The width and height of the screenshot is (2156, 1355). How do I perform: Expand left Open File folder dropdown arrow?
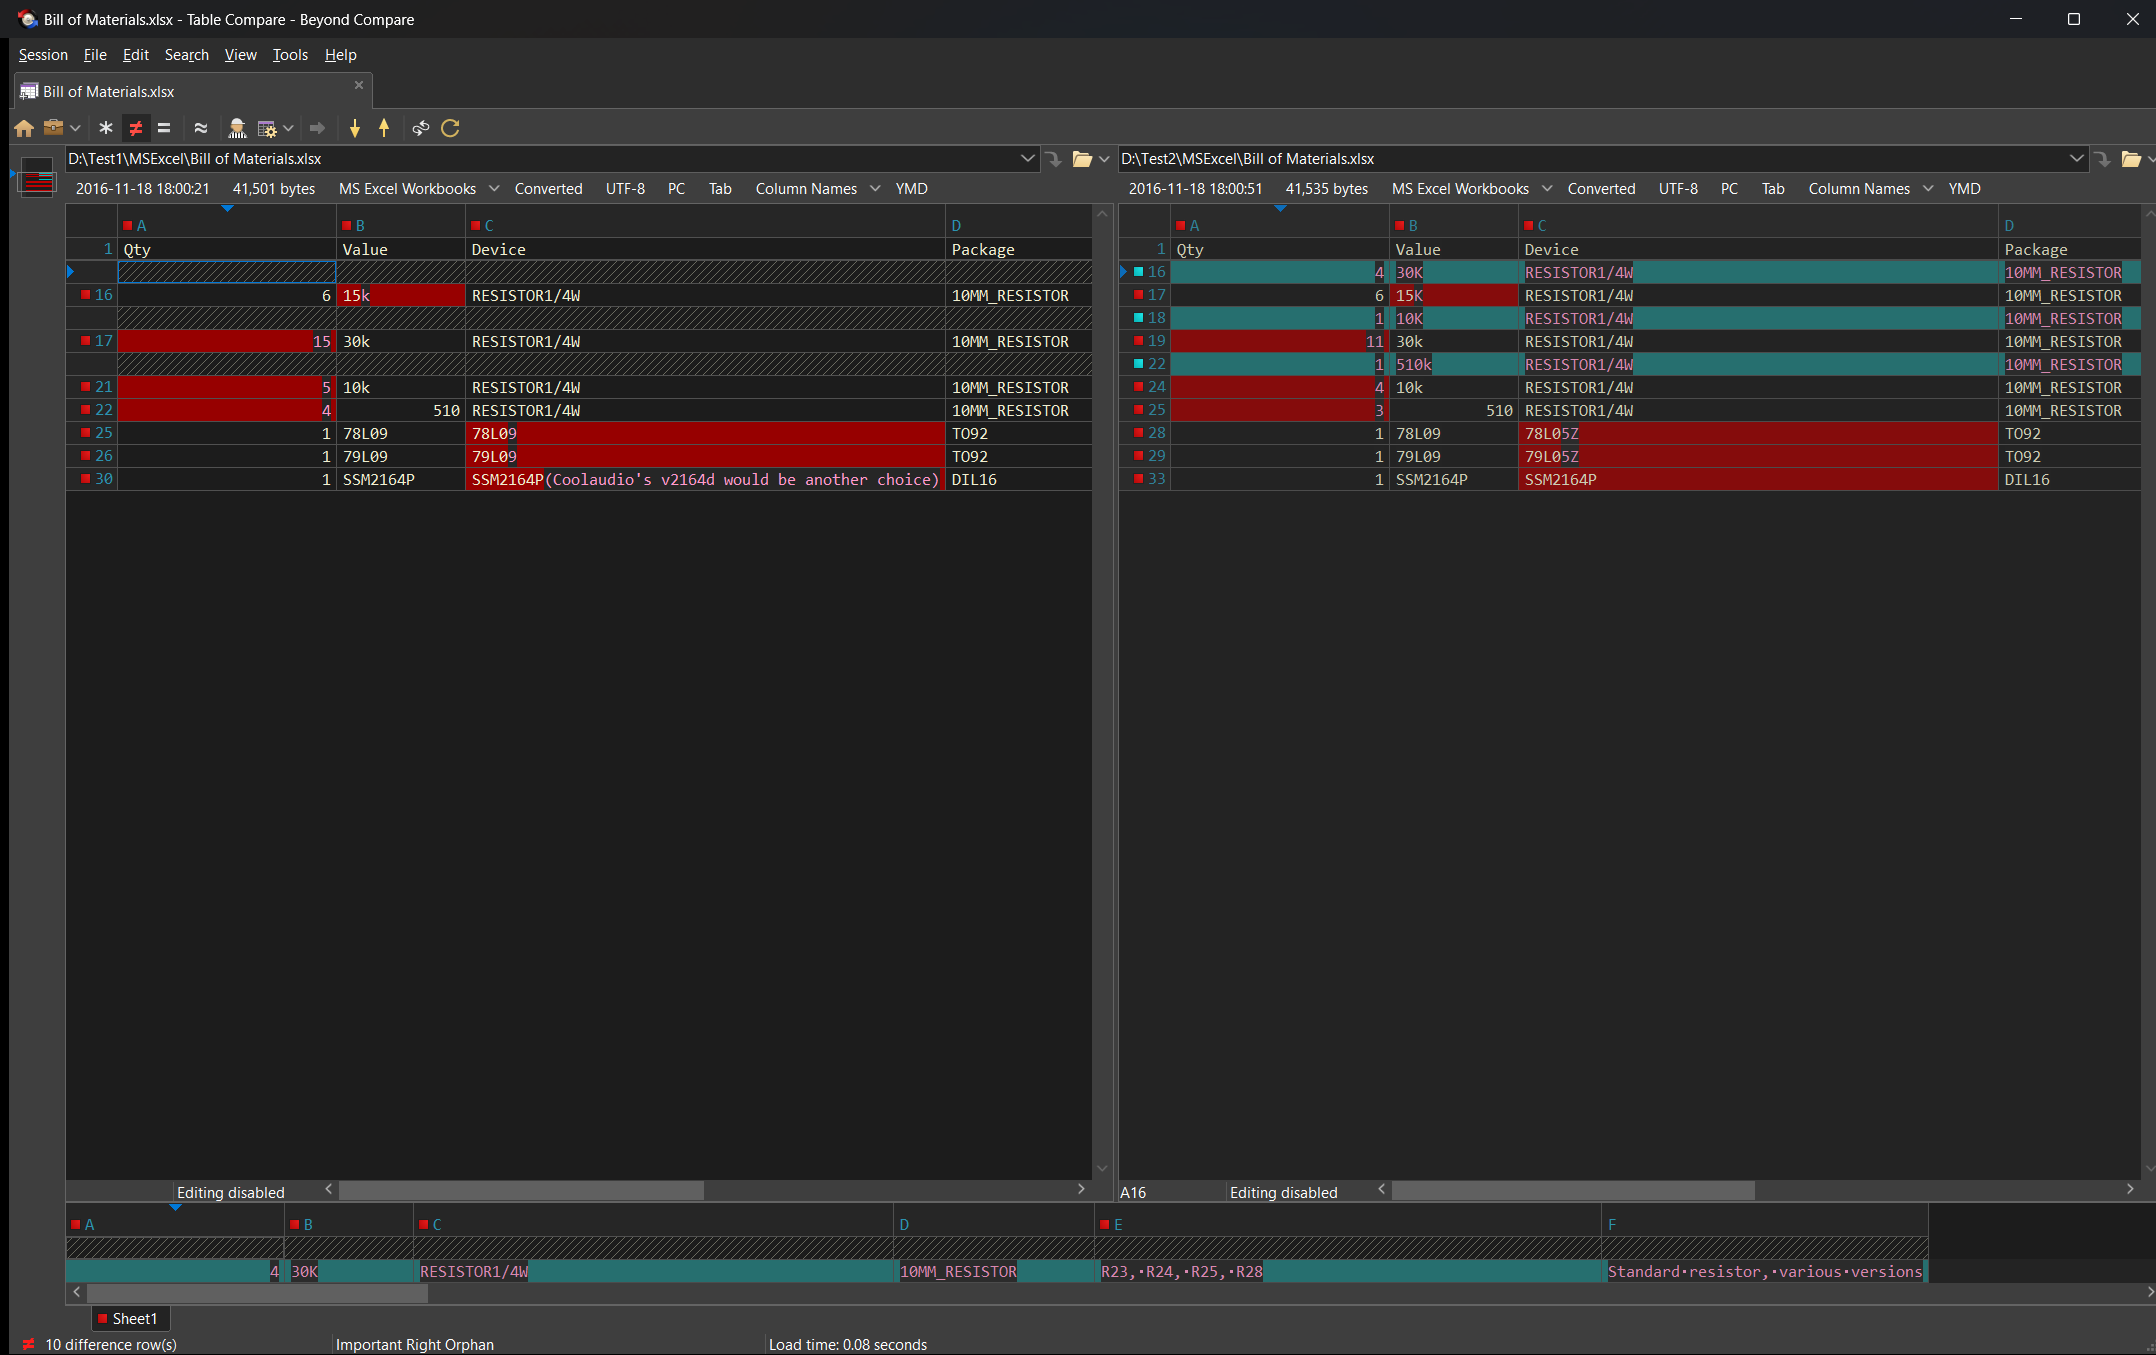pos(1104,159)
